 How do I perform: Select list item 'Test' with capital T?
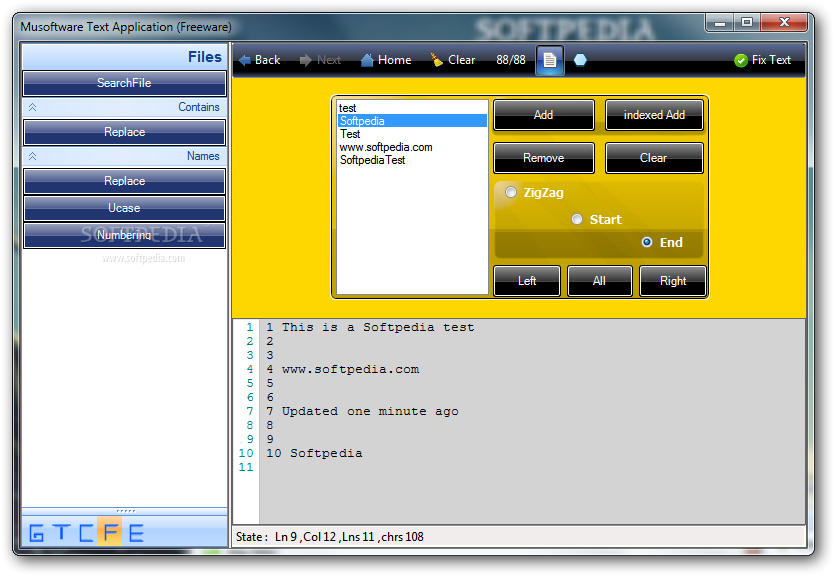(412, 134)
